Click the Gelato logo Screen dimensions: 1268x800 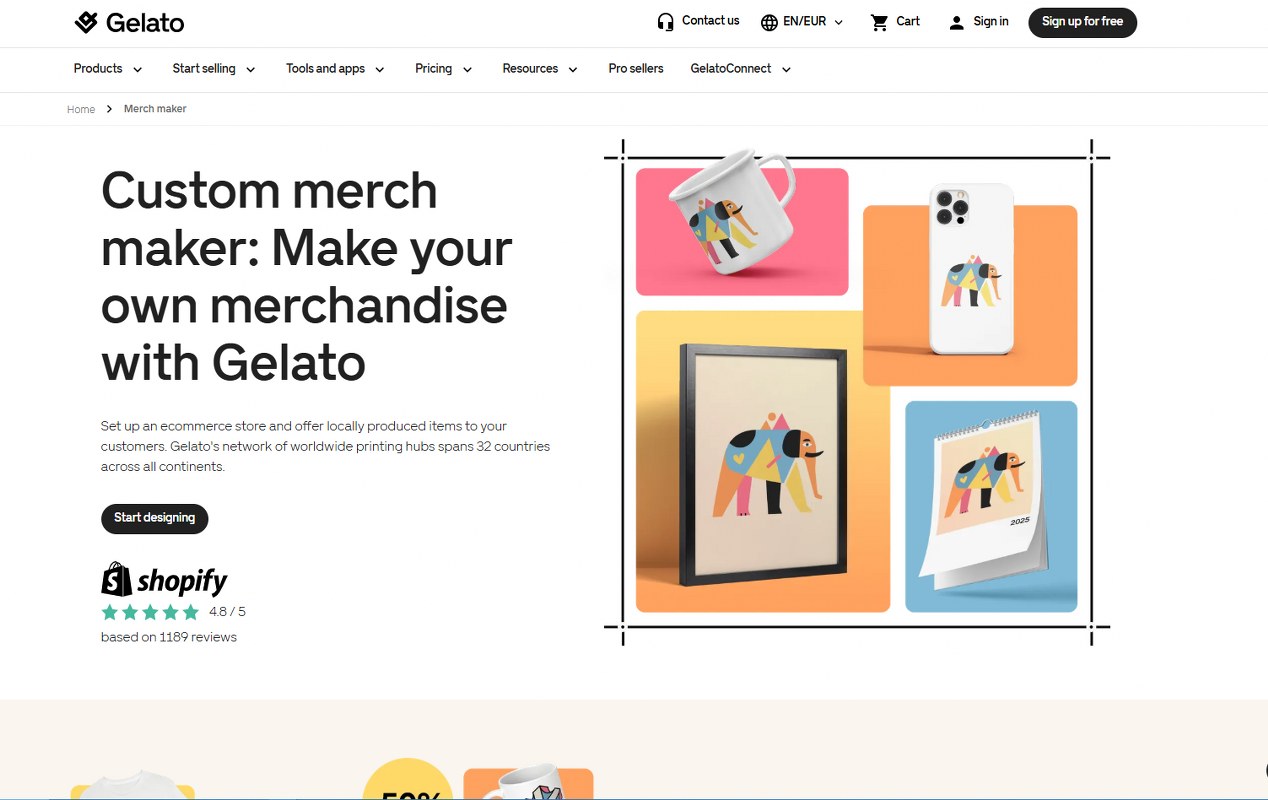point(129,22)
